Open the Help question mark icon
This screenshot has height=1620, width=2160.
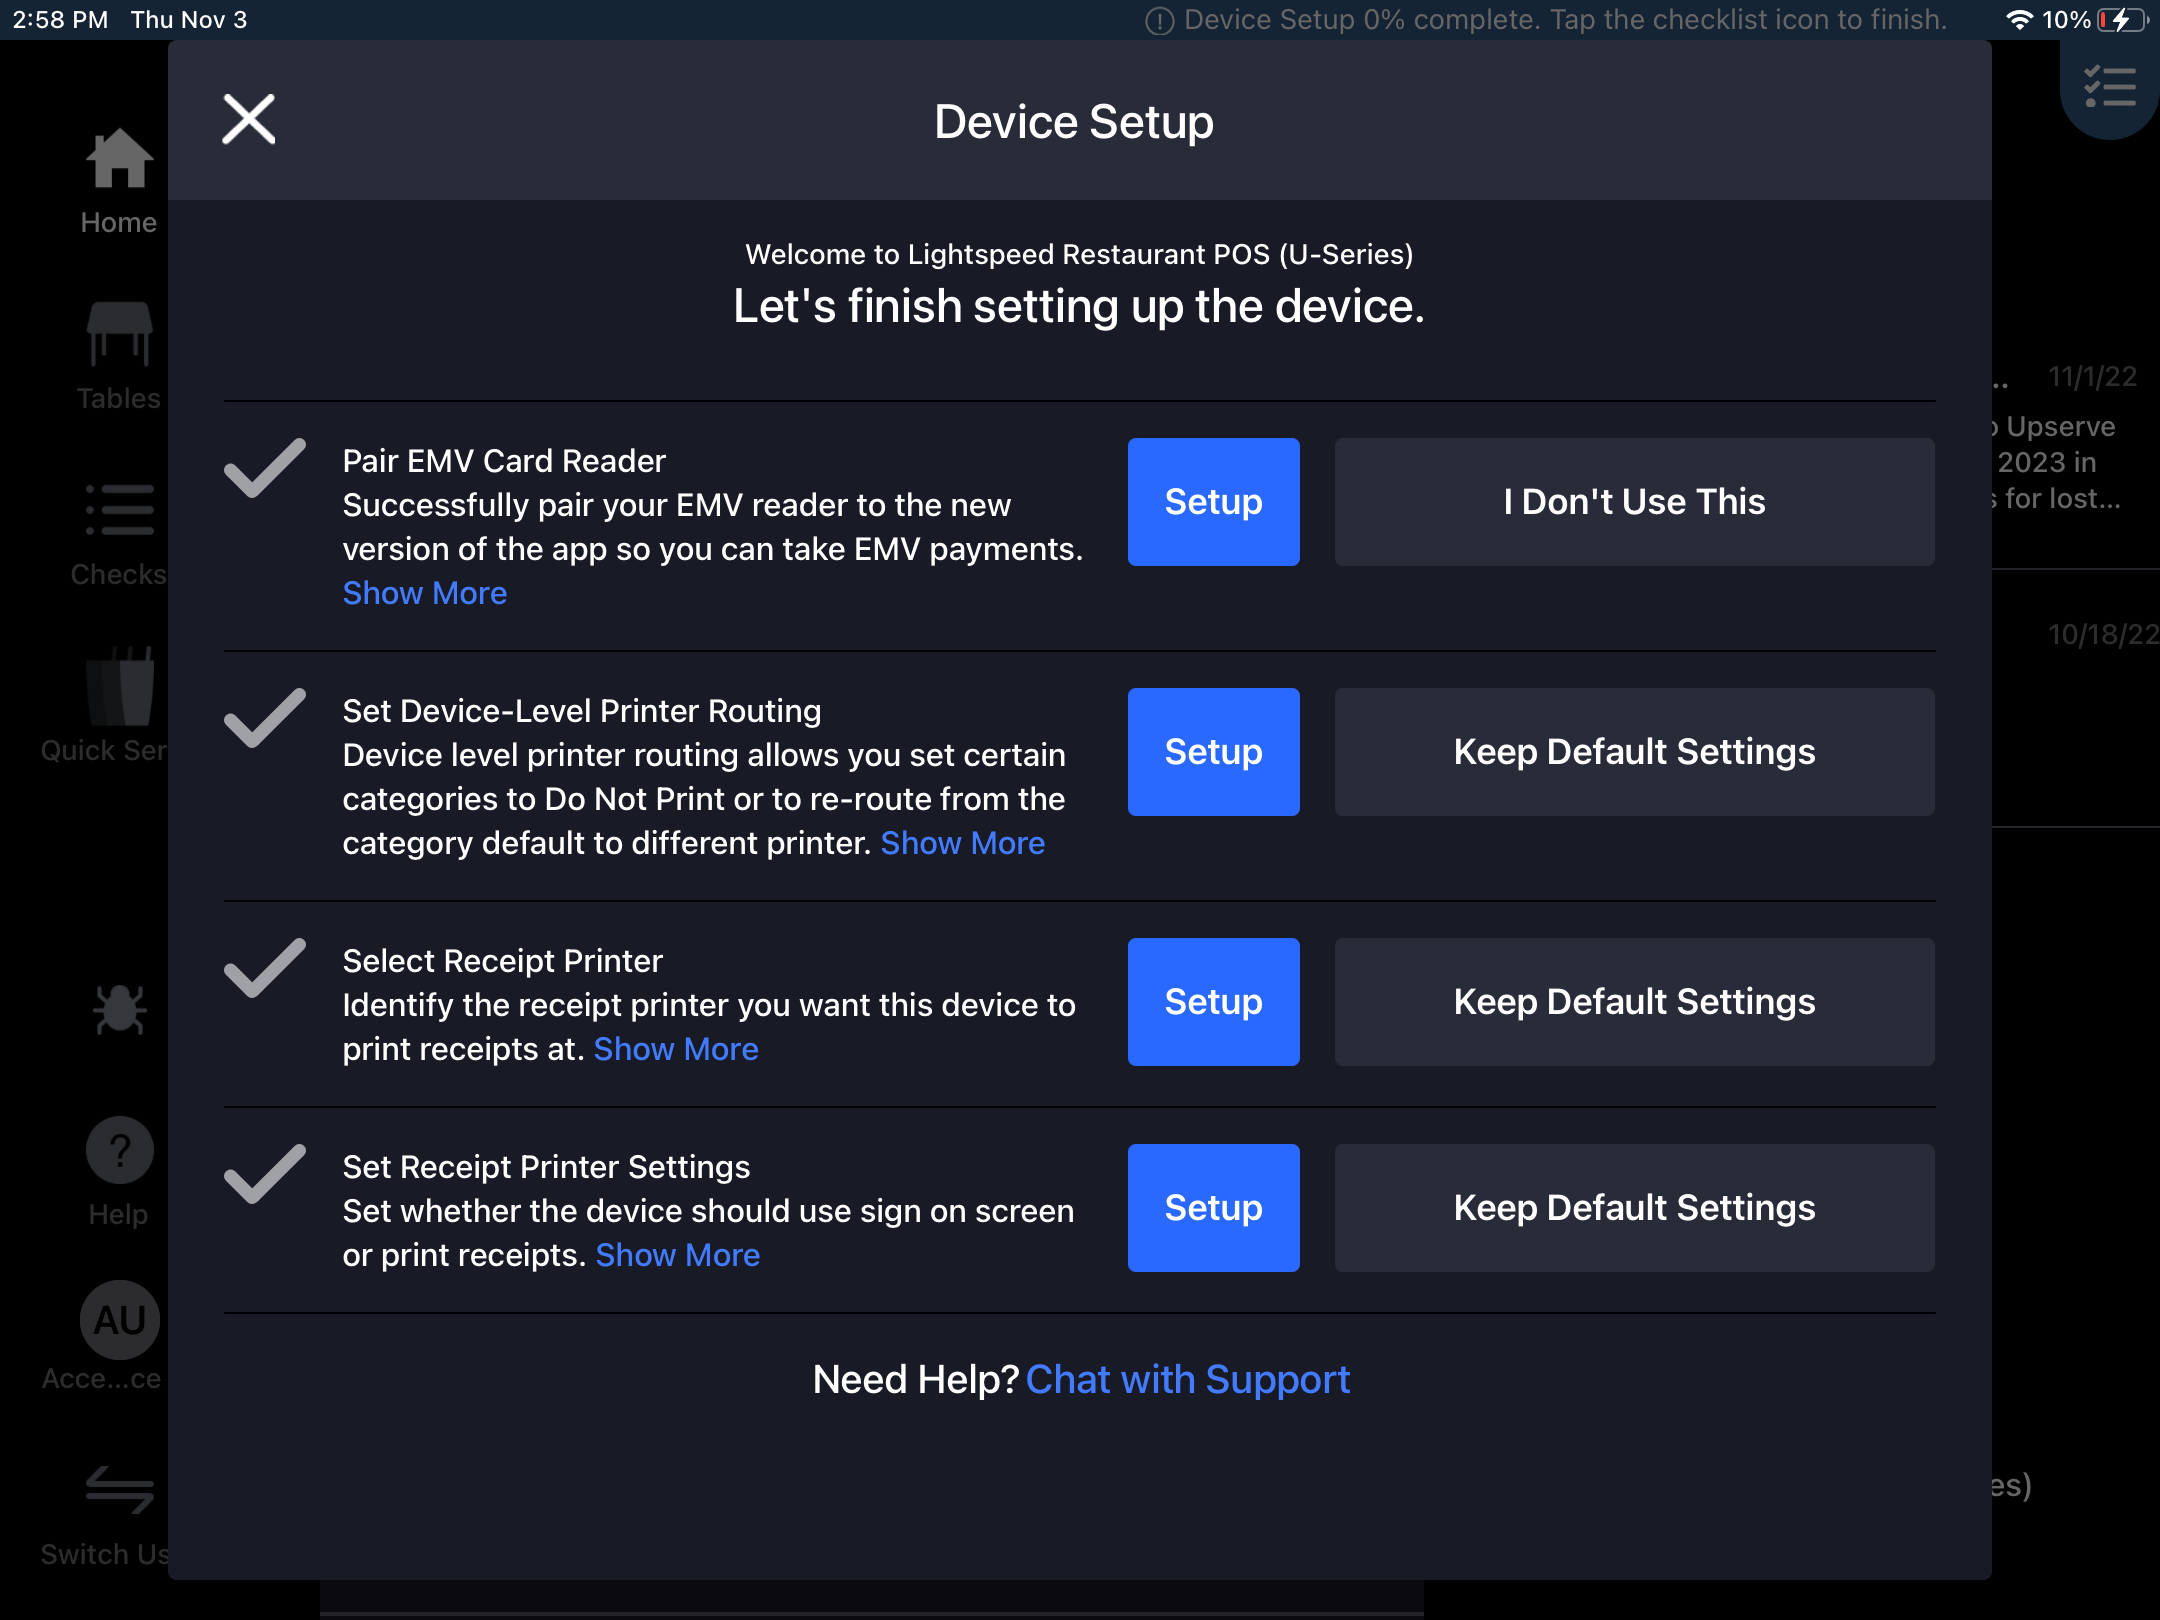[x=119, y=1150]
